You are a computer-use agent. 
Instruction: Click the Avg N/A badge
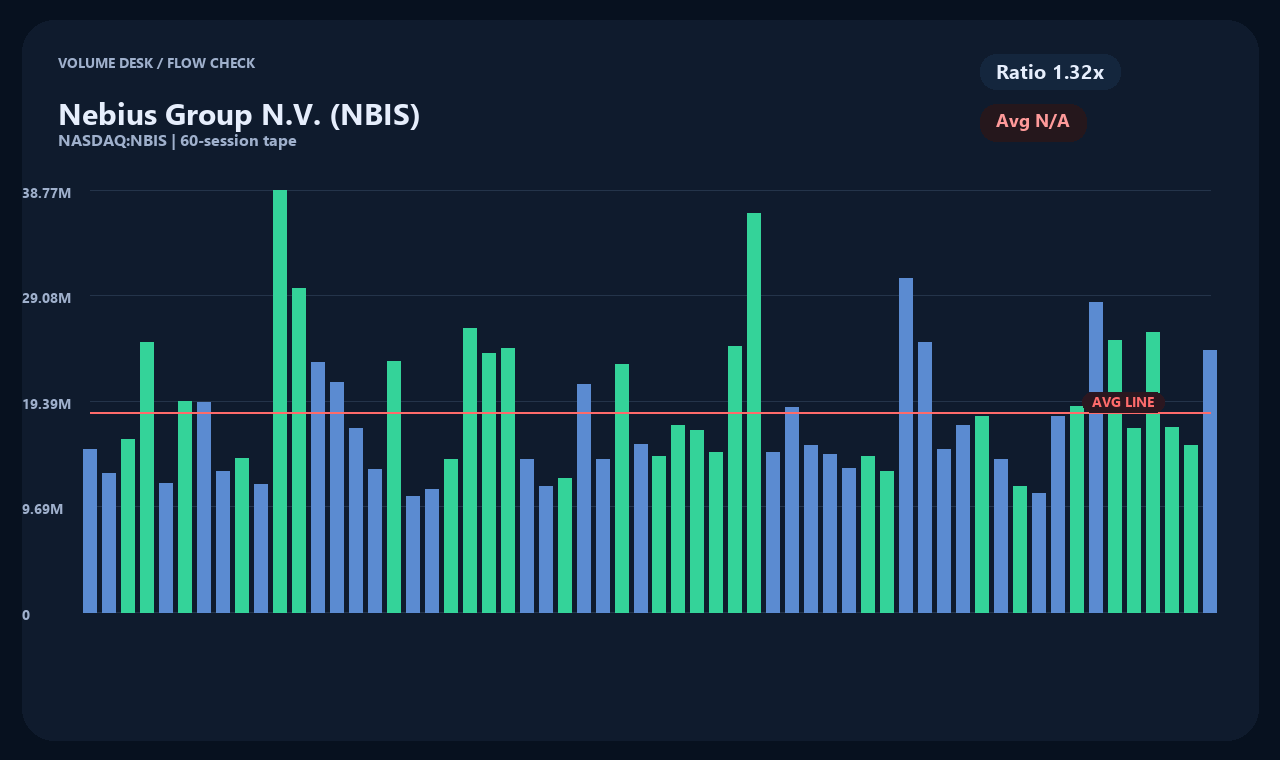coord(1033,122)
